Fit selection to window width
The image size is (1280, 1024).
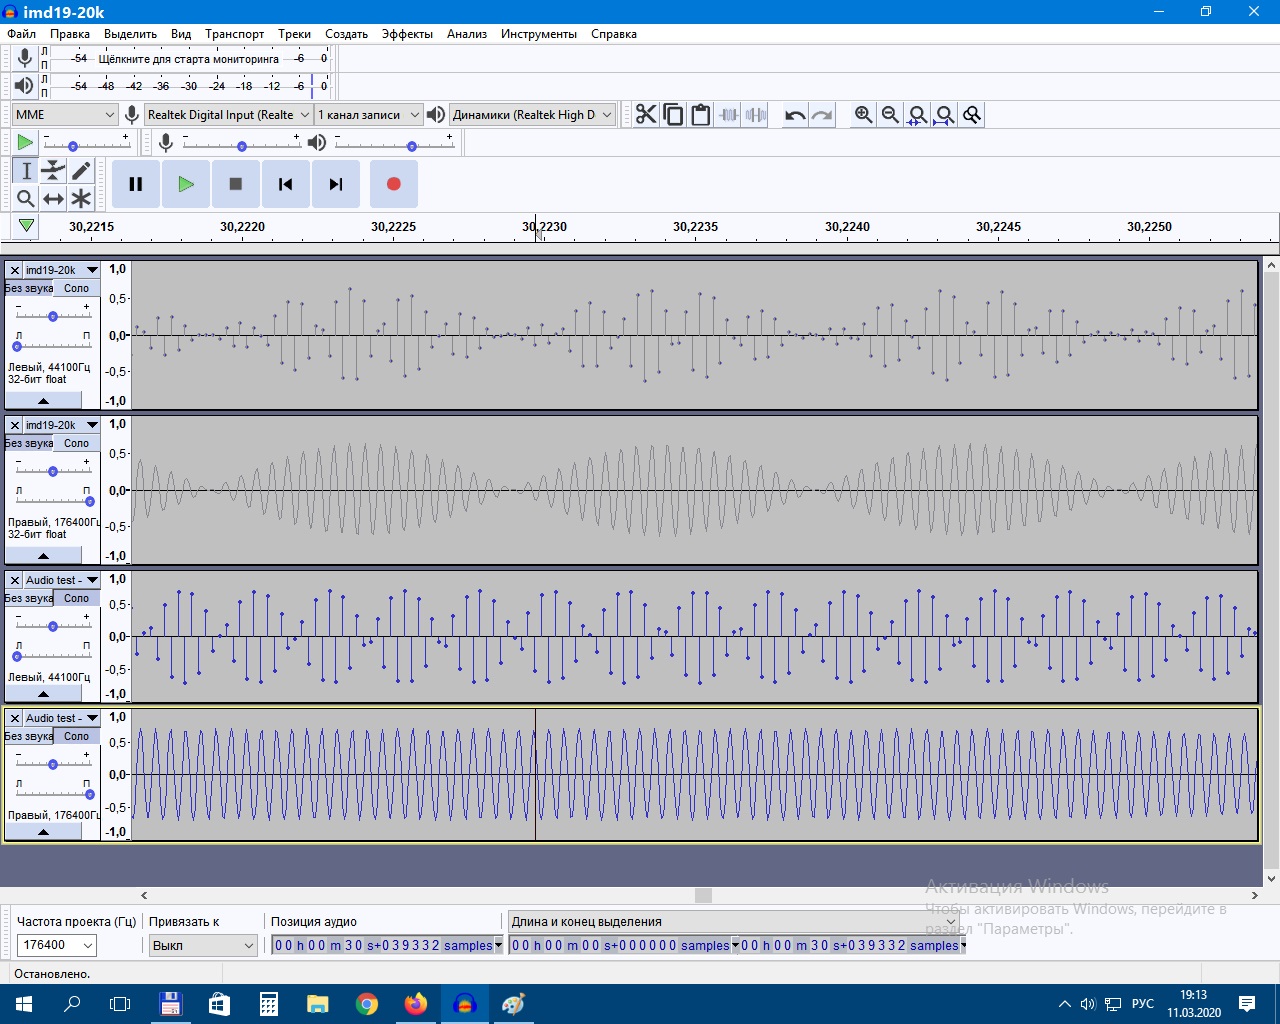[917, 115]
